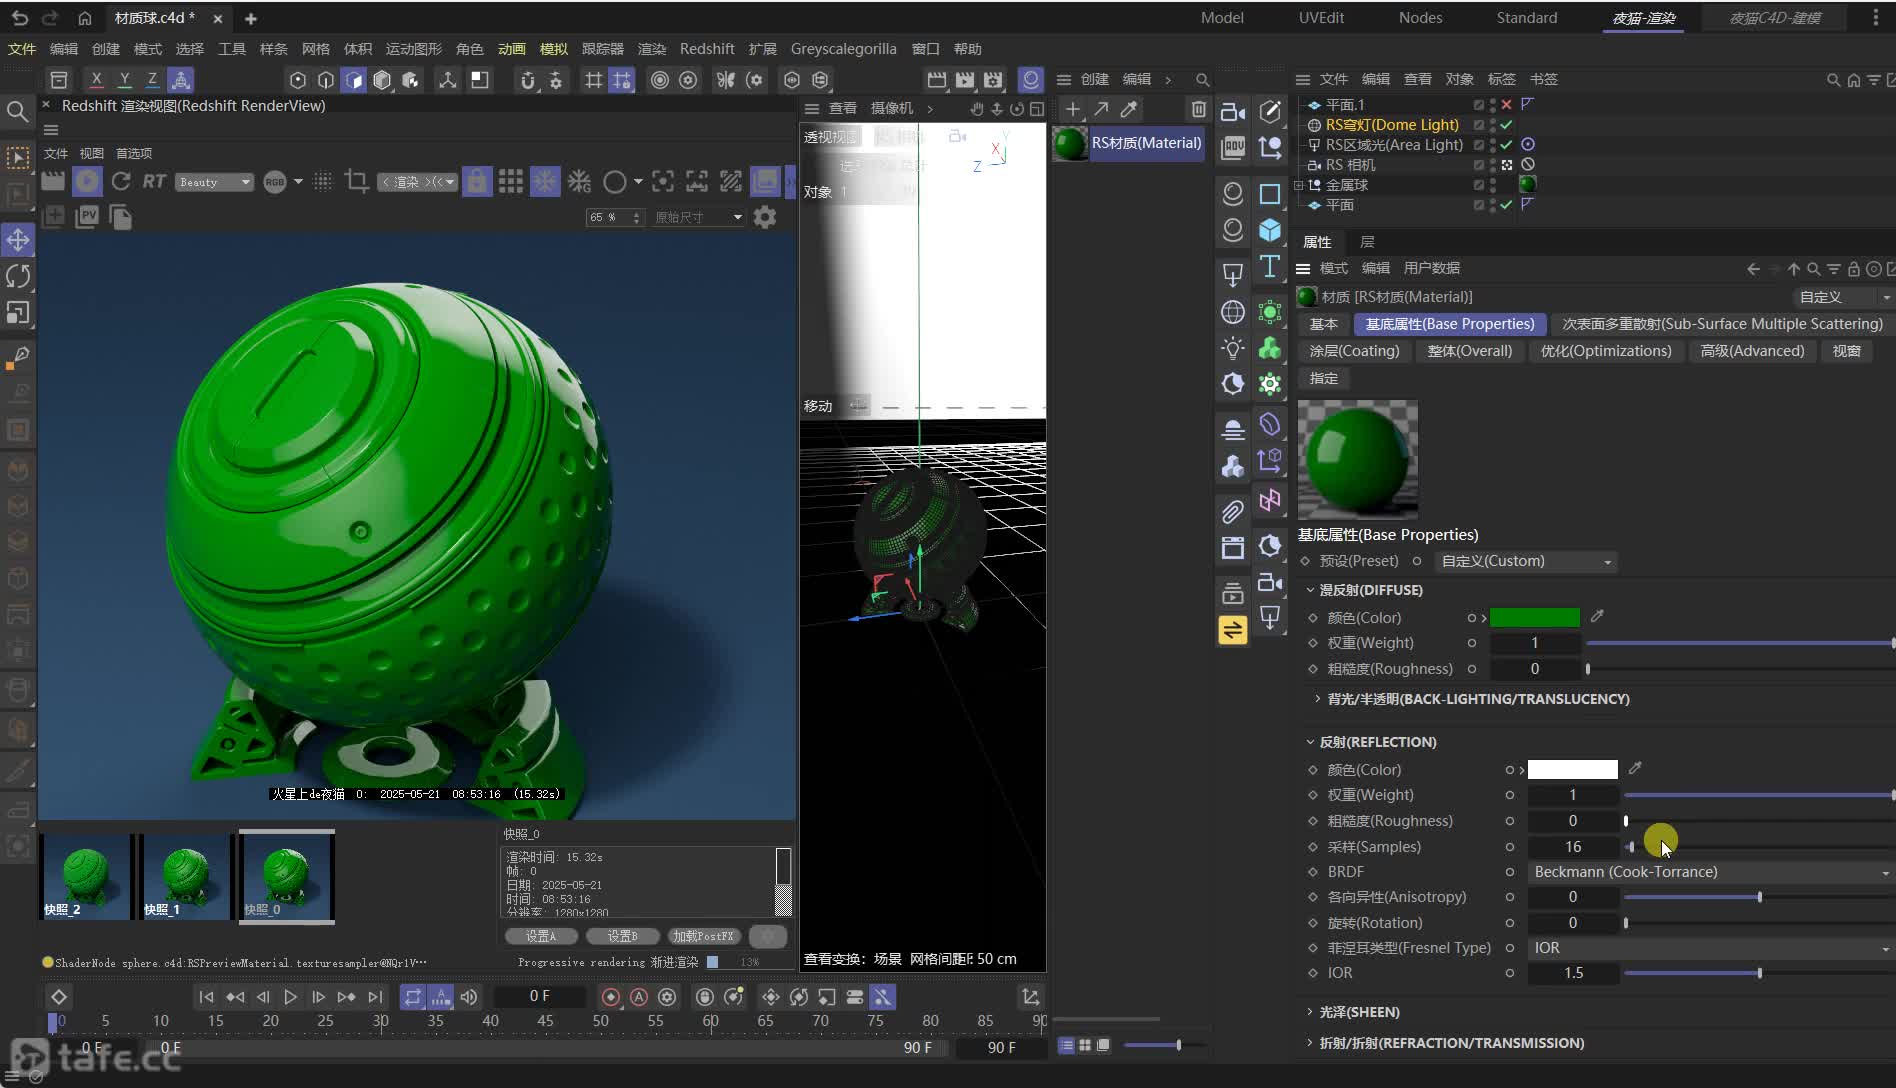Delete material with the trash icon
1896x1088 pixels.
pos(1198,109)
